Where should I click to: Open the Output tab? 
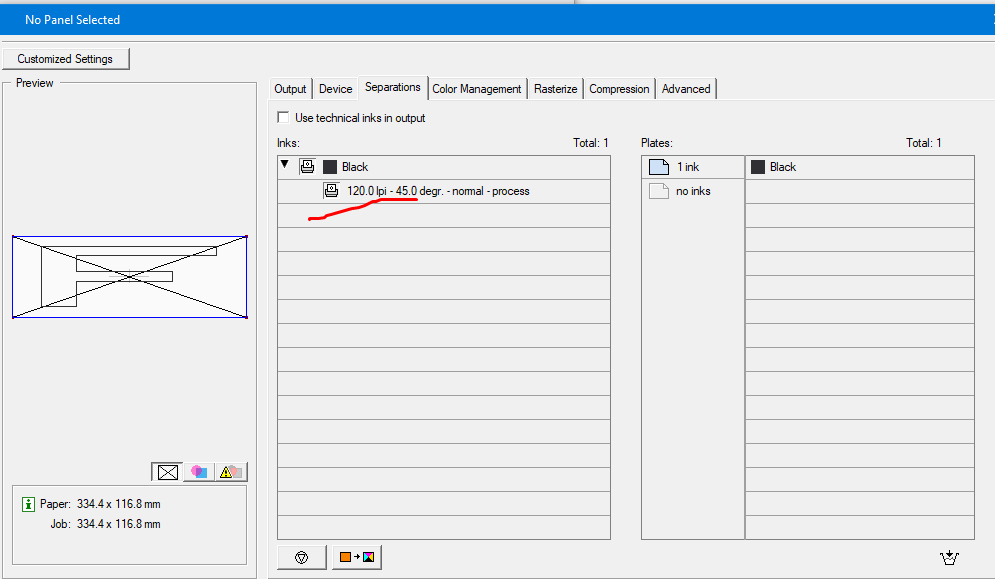point(290,89)
